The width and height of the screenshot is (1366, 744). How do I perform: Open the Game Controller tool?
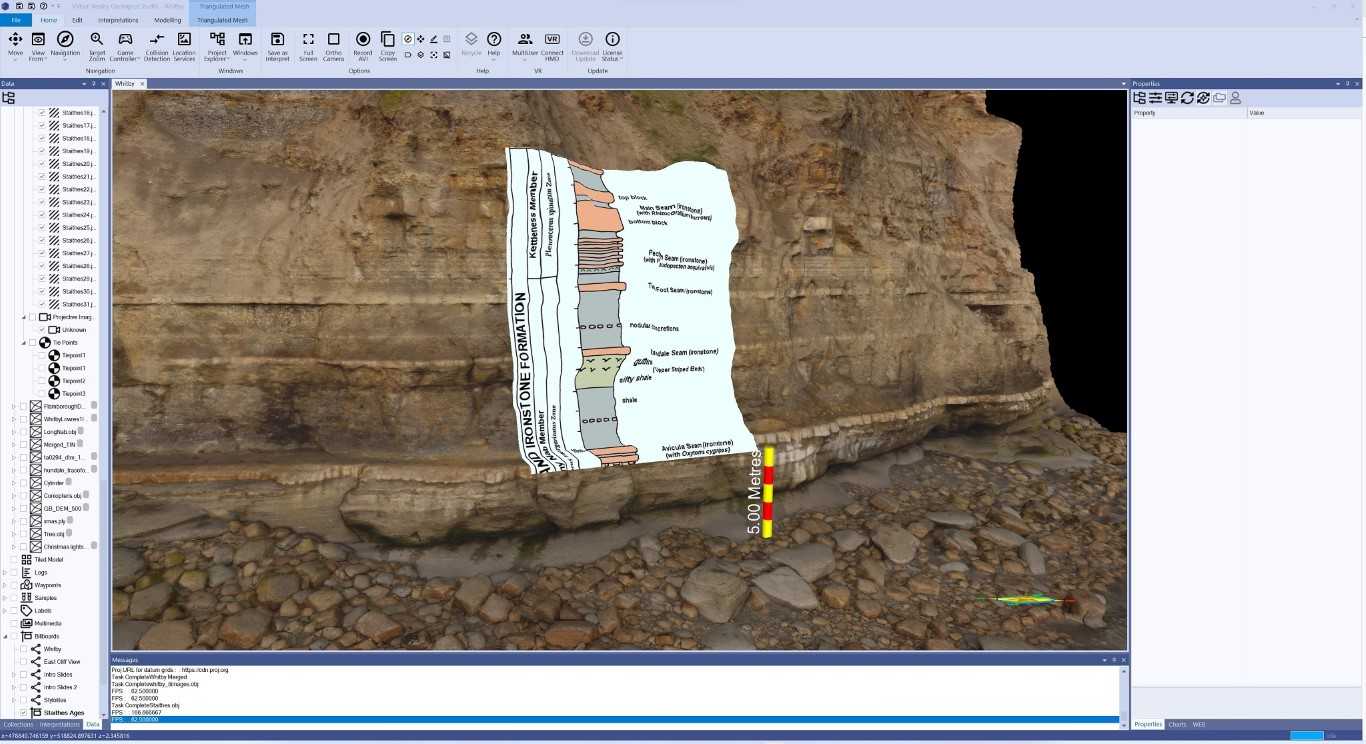124,45
